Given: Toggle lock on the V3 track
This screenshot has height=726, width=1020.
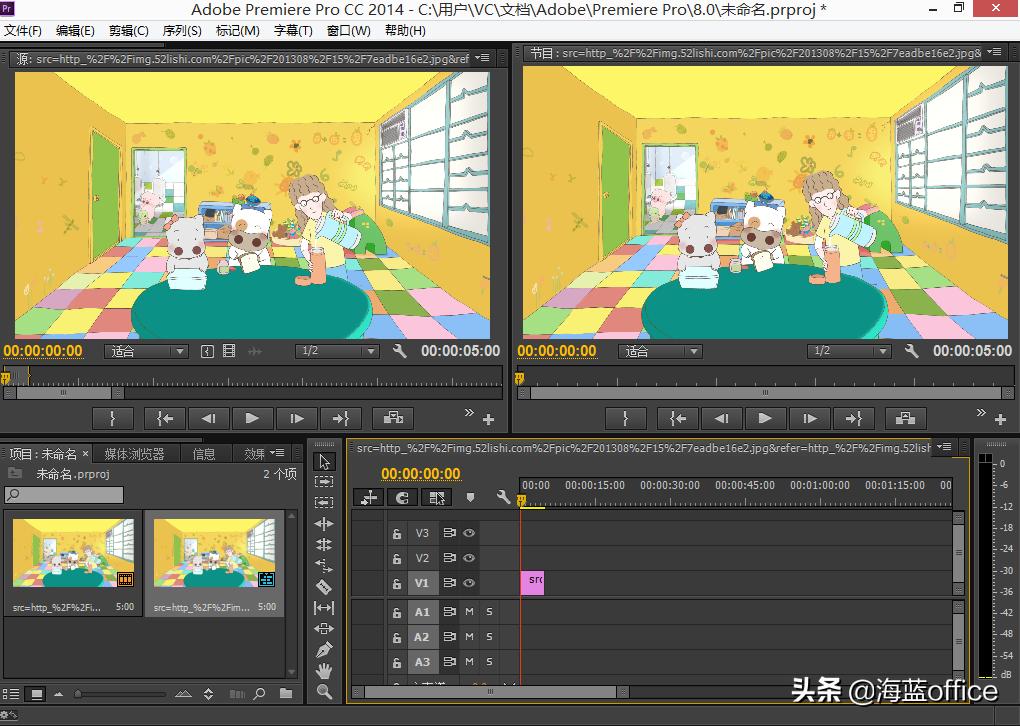Looking at the screenshot, I should 397,534.
